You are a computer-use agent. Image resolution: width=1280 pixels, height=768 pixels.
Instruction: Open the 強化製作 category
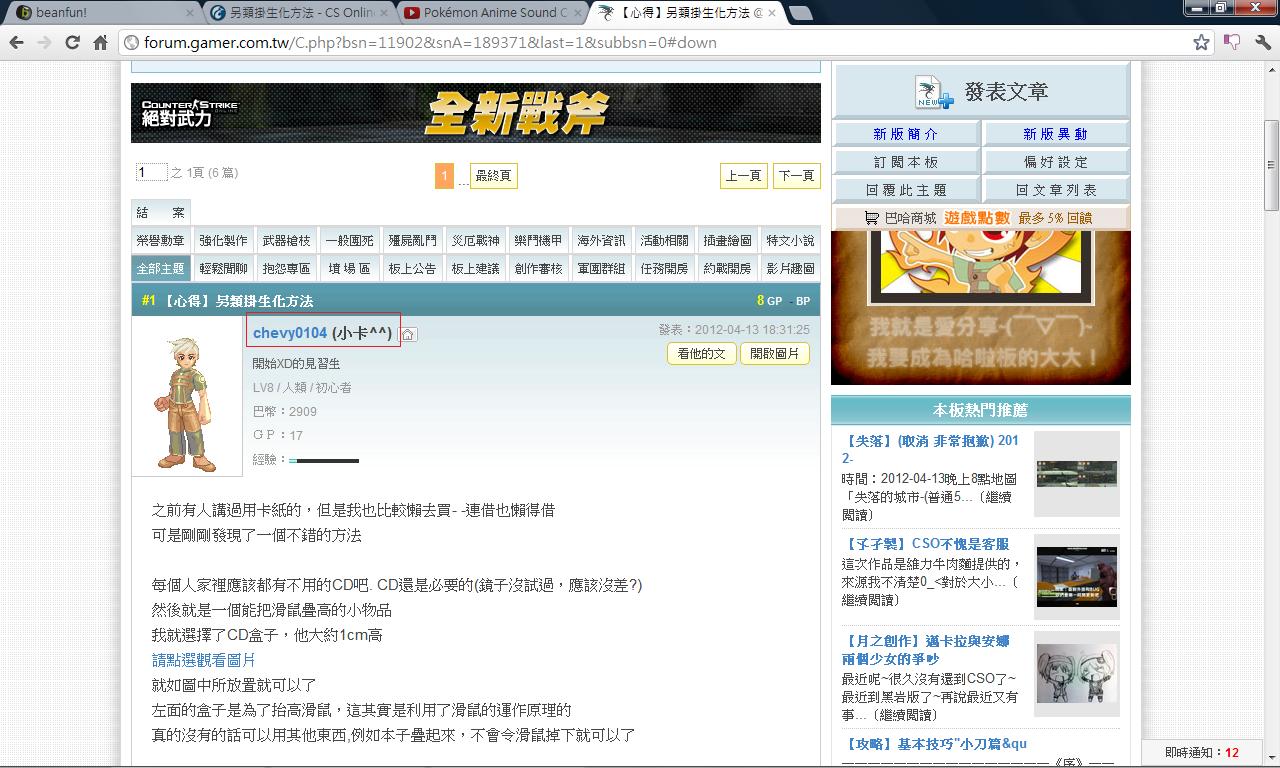(223, 240)
